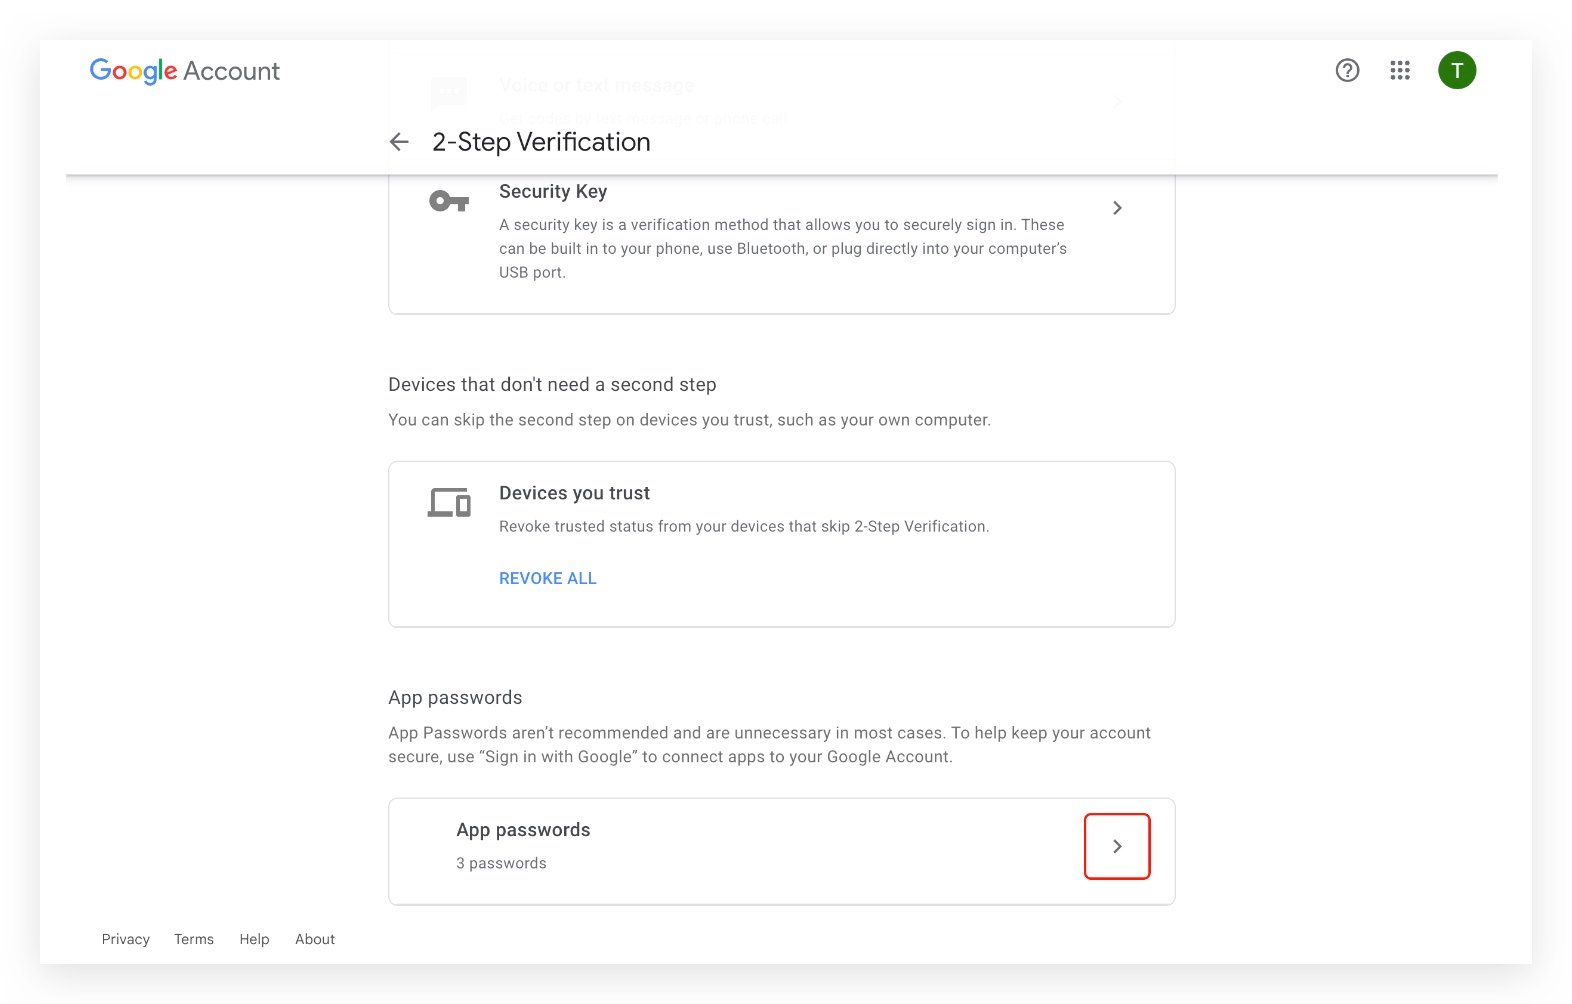1572x1004 pixels.
Task: Open App passwords with the chevron arrow
Action: click(1117, 846)
